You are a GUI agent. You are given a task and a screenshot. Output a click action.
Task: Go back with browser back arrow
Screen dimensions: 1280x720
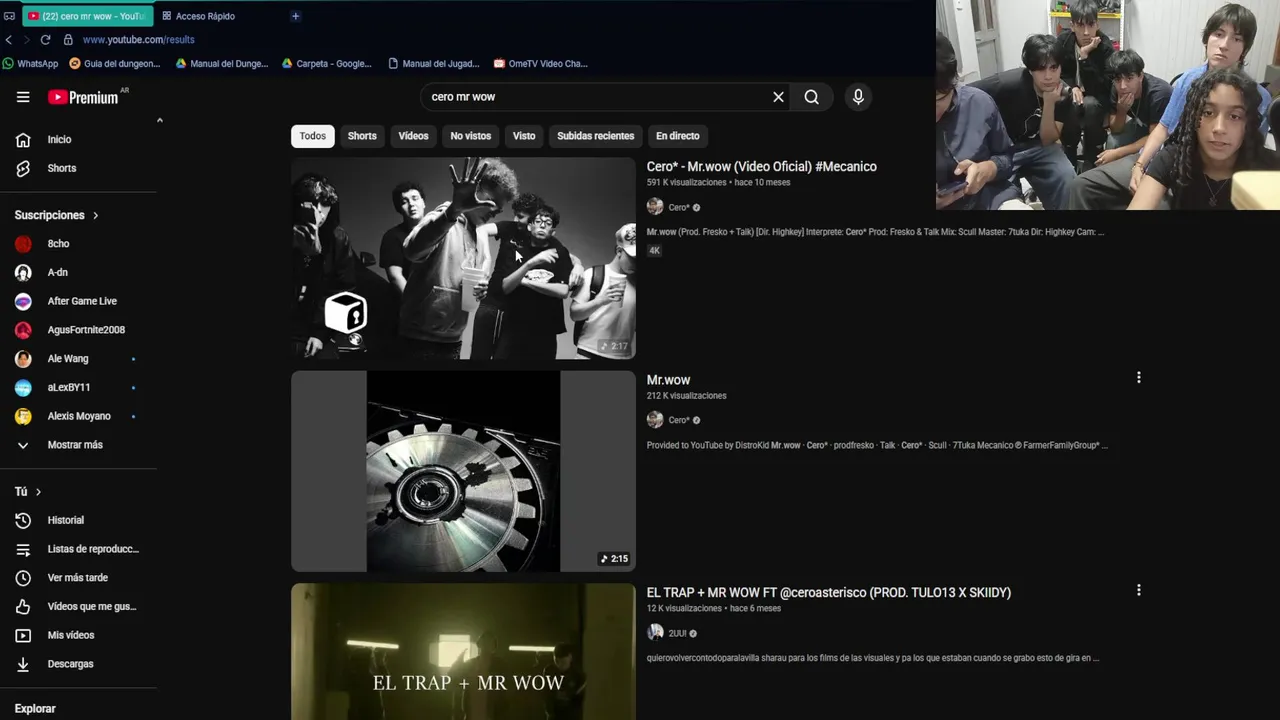pos(9,40)
